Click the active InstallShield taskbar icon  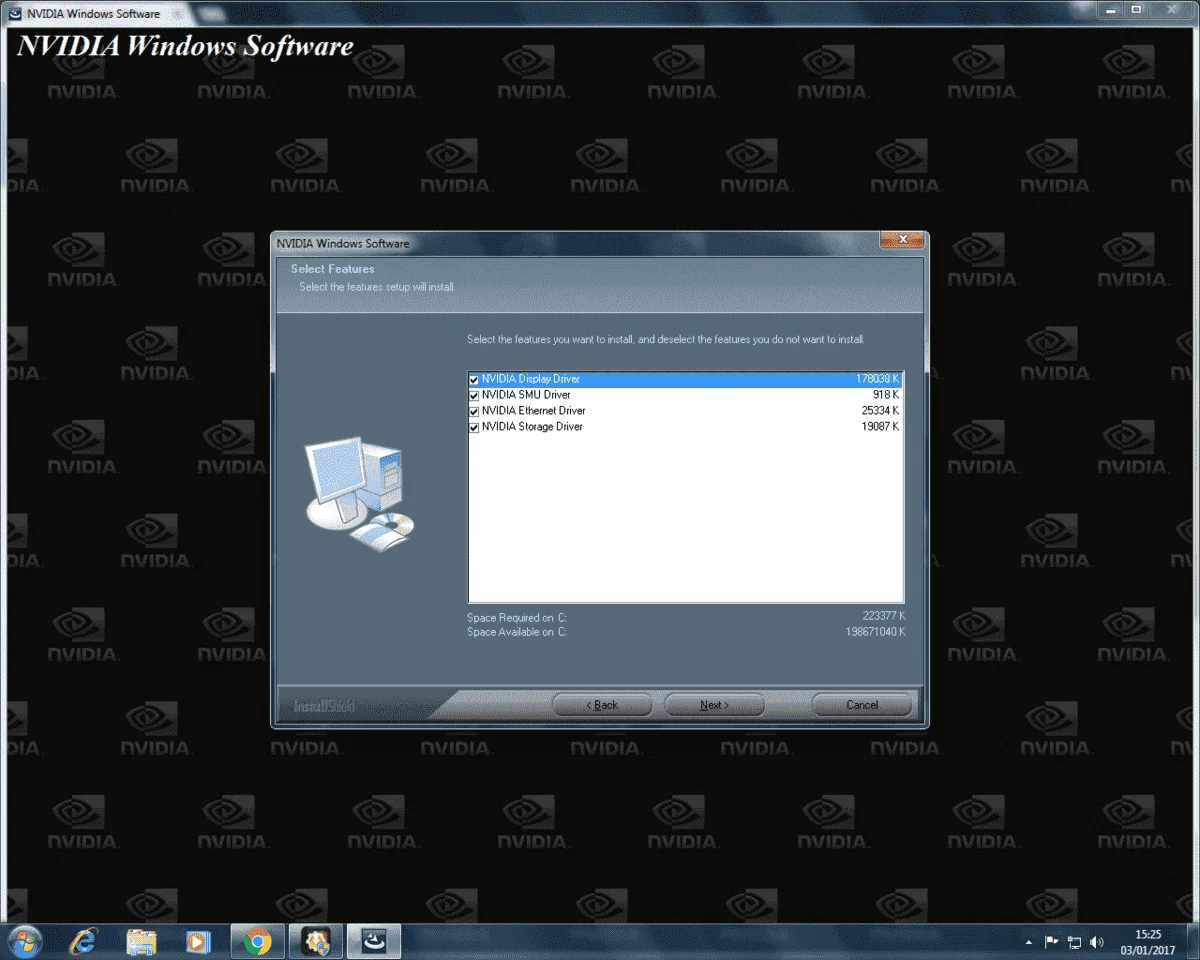coord(374,941)
